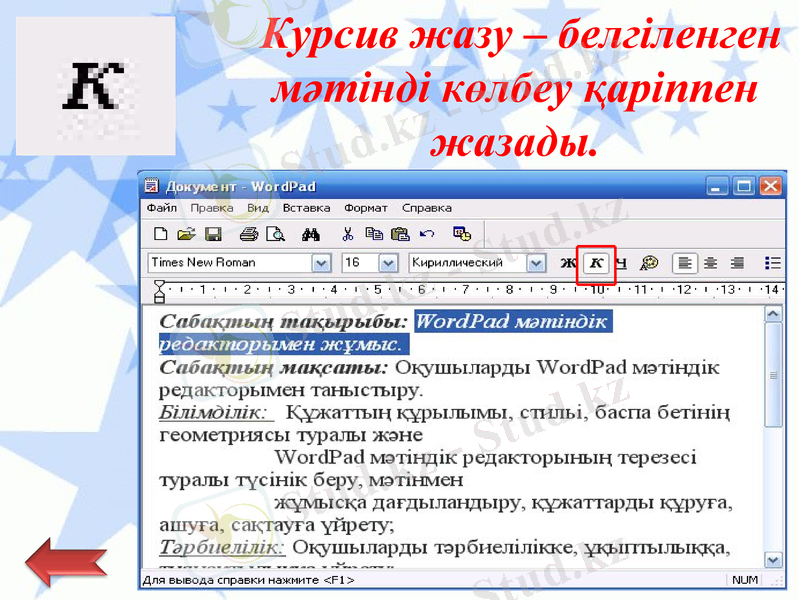Save the document using the floppy disk icon
799x600 pixels.
click(213, 234)
